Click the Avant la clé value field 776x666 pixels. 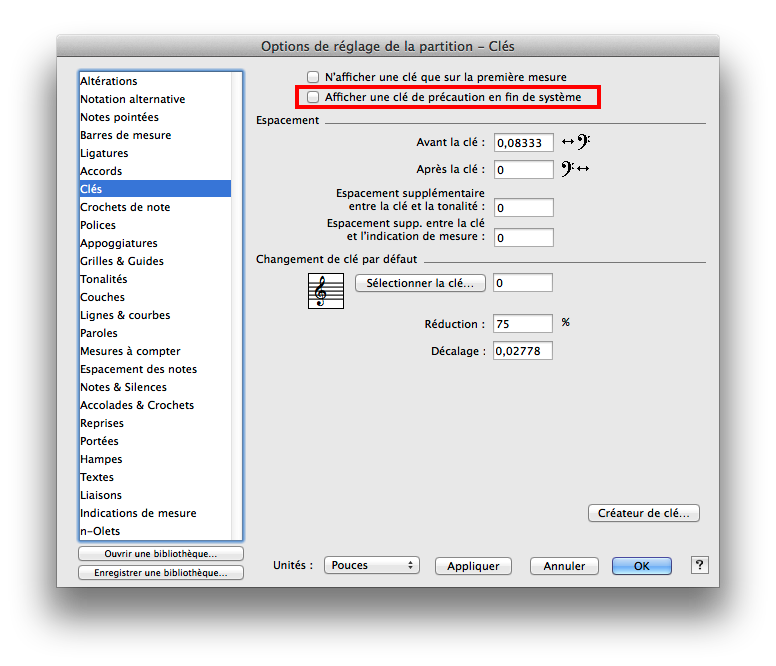(523, 143)
